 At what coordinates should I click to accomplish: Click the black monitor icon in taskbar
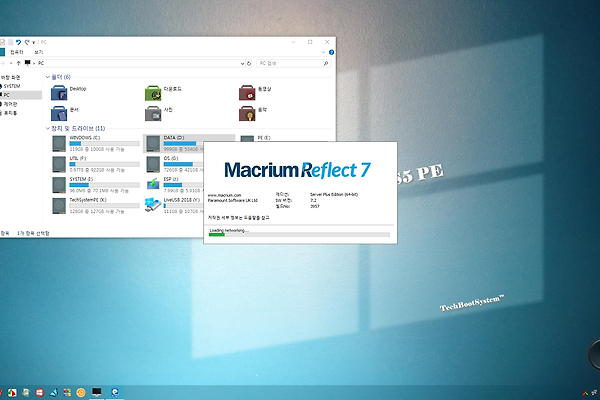point(97,390)
